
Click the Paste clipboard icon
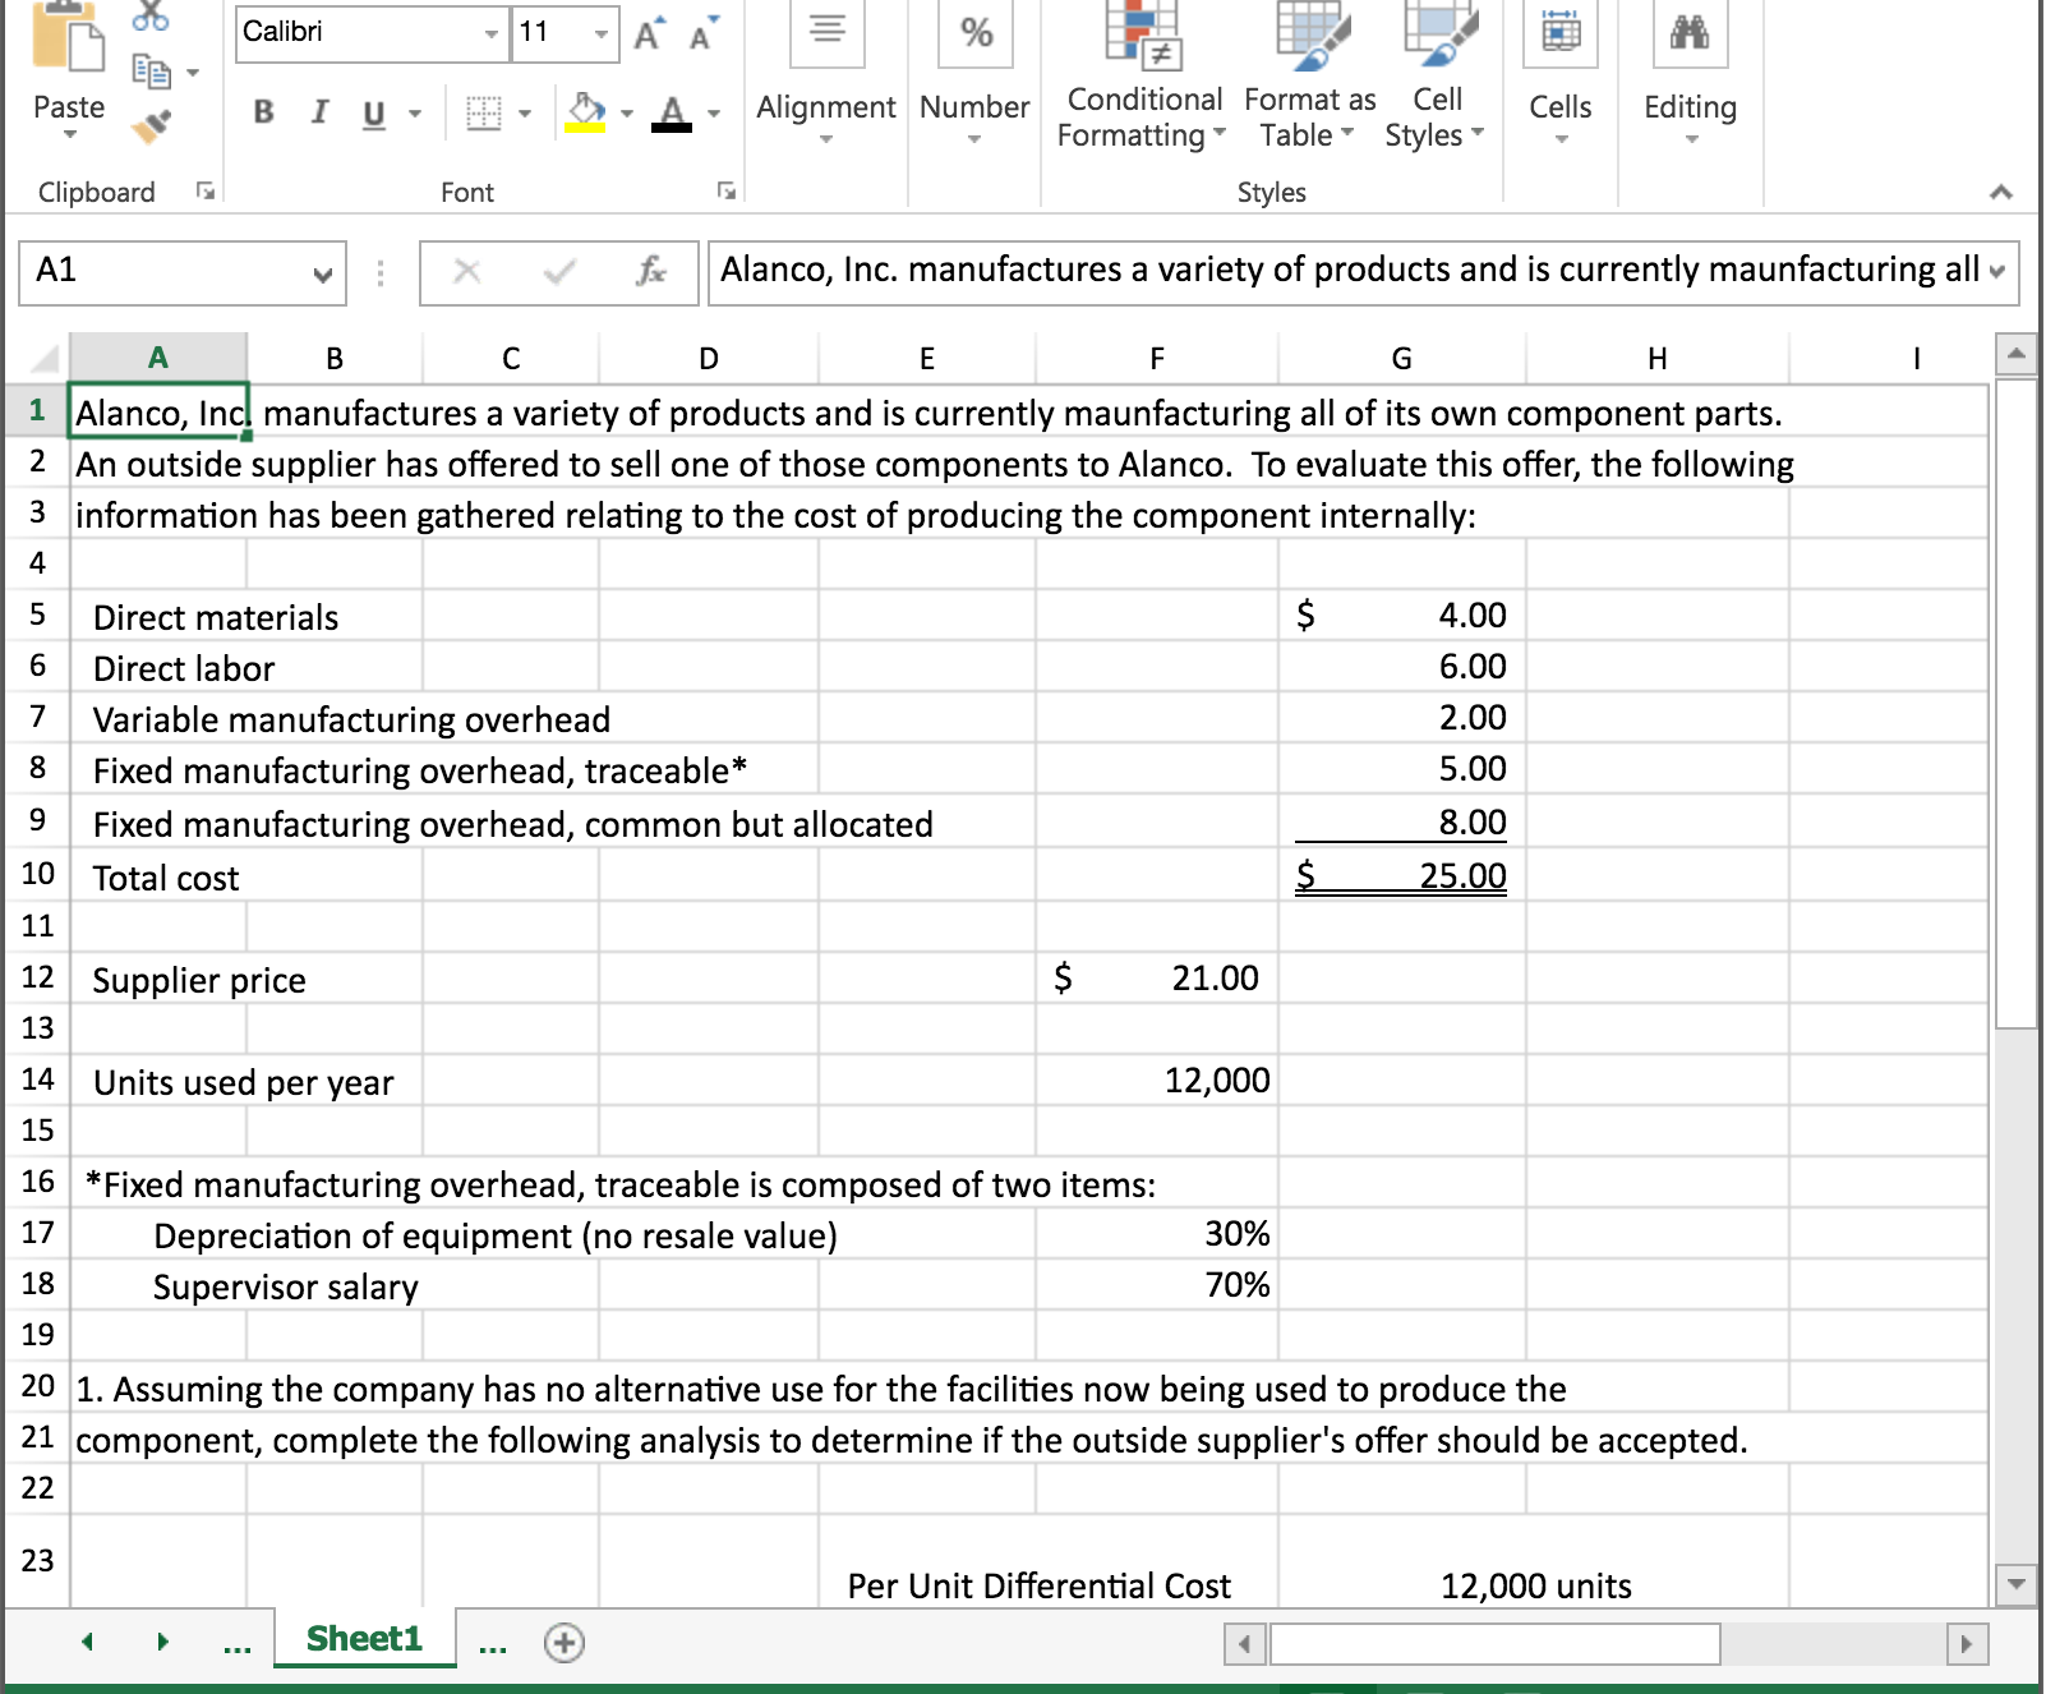click(x=68, y=38)
